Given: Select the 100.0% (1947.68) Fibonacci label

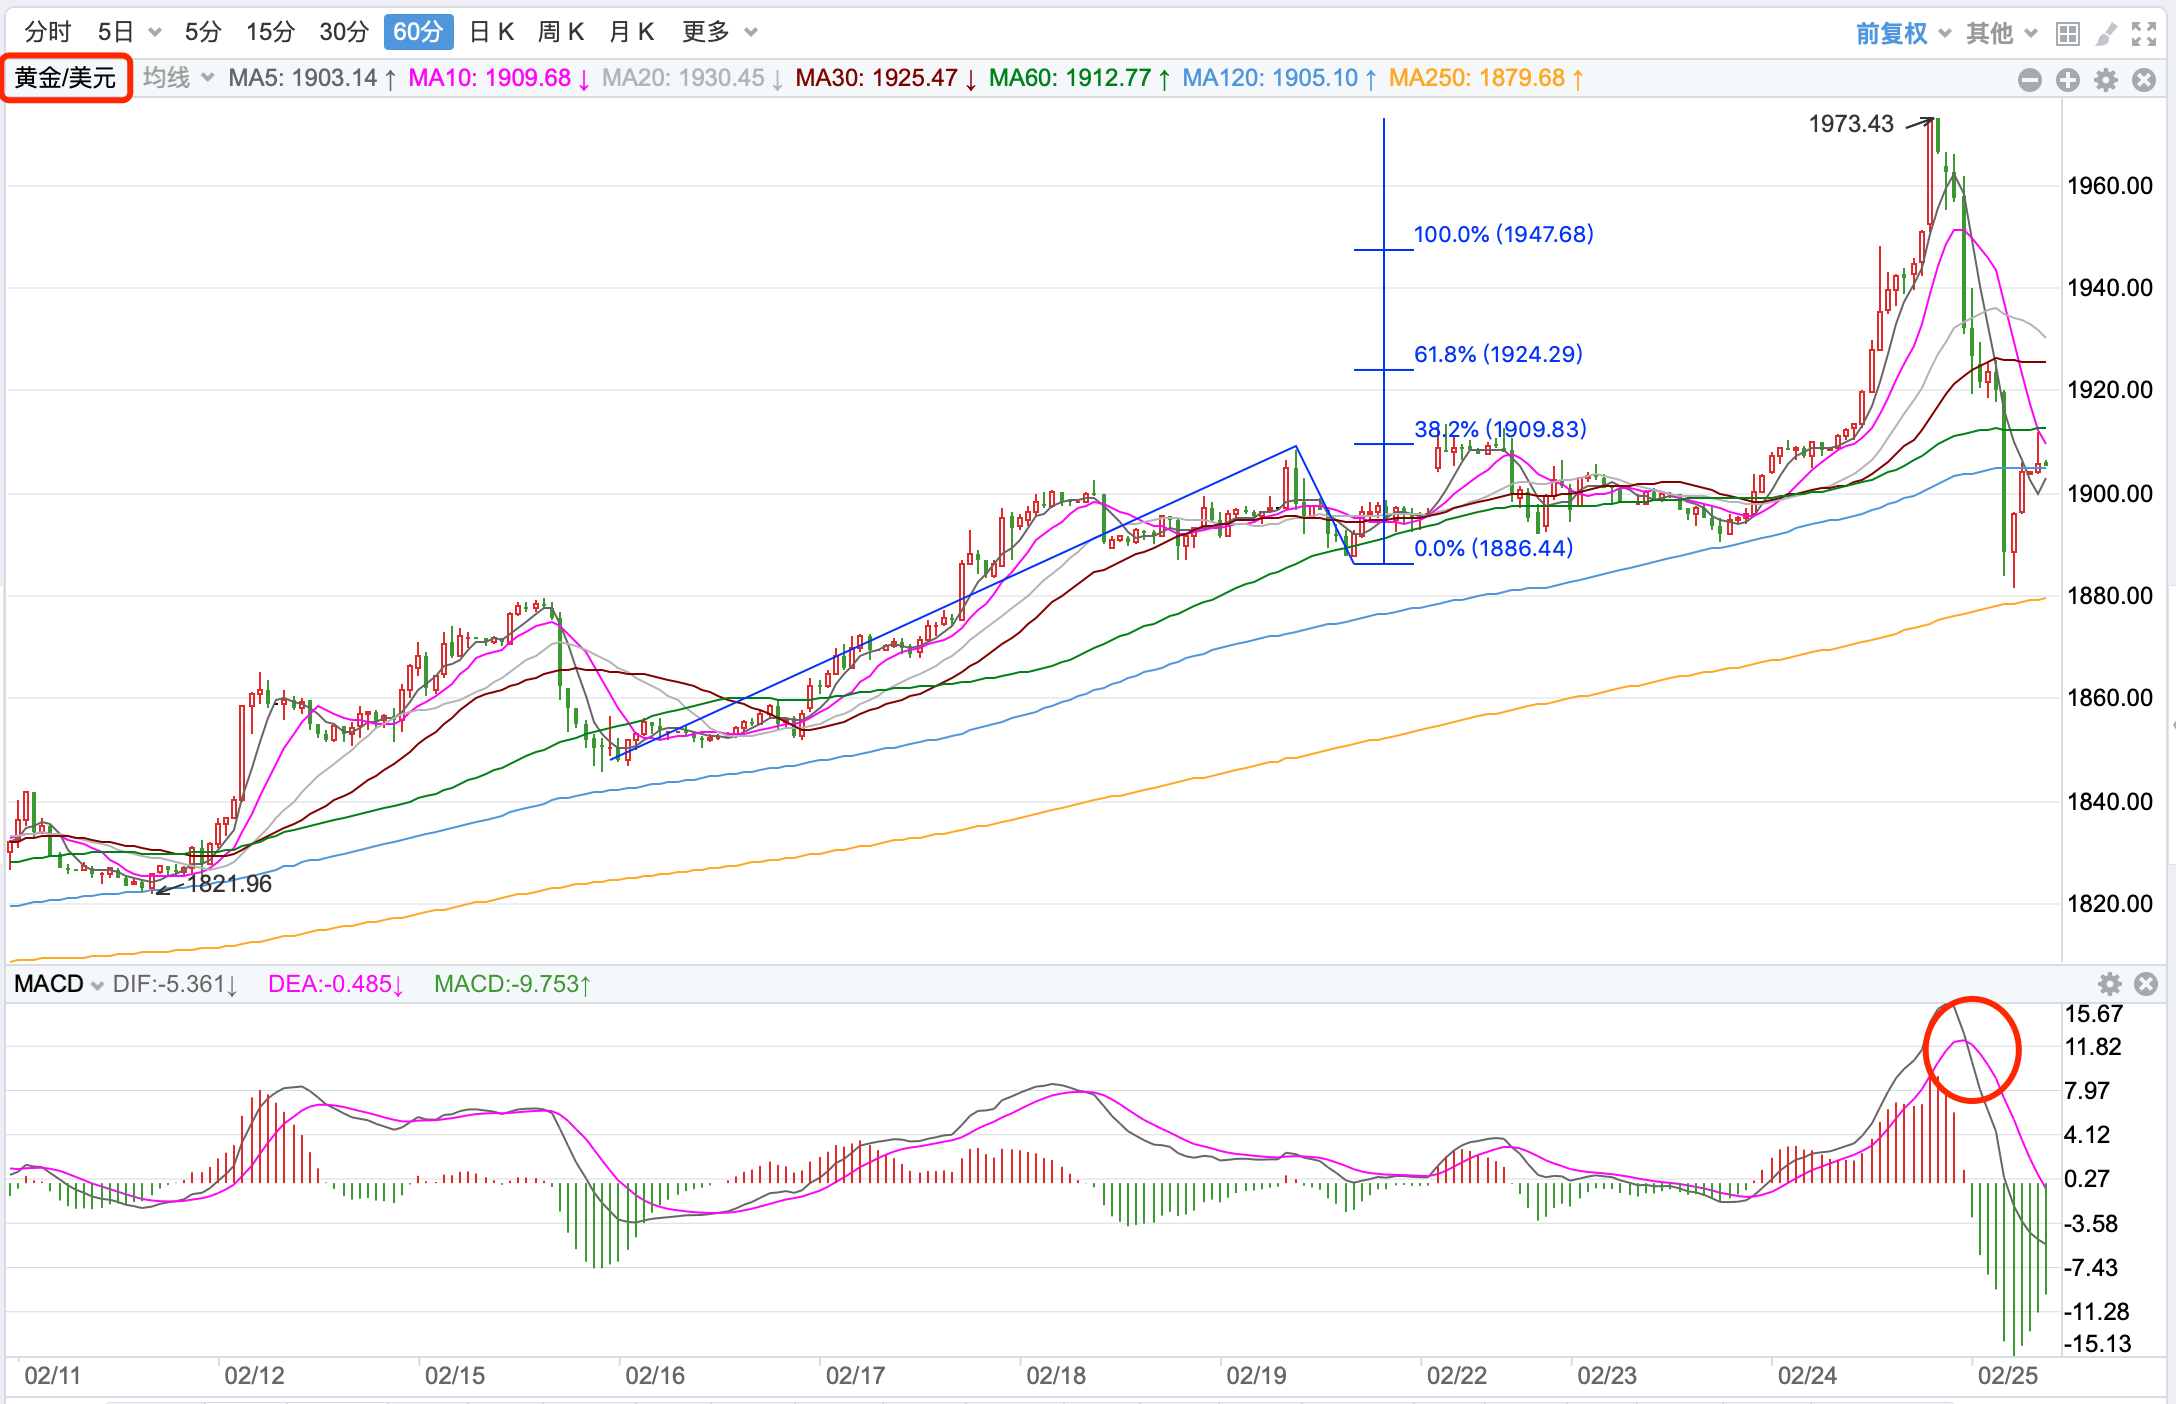Looking at the screenshot, I should pos(1503,234).
